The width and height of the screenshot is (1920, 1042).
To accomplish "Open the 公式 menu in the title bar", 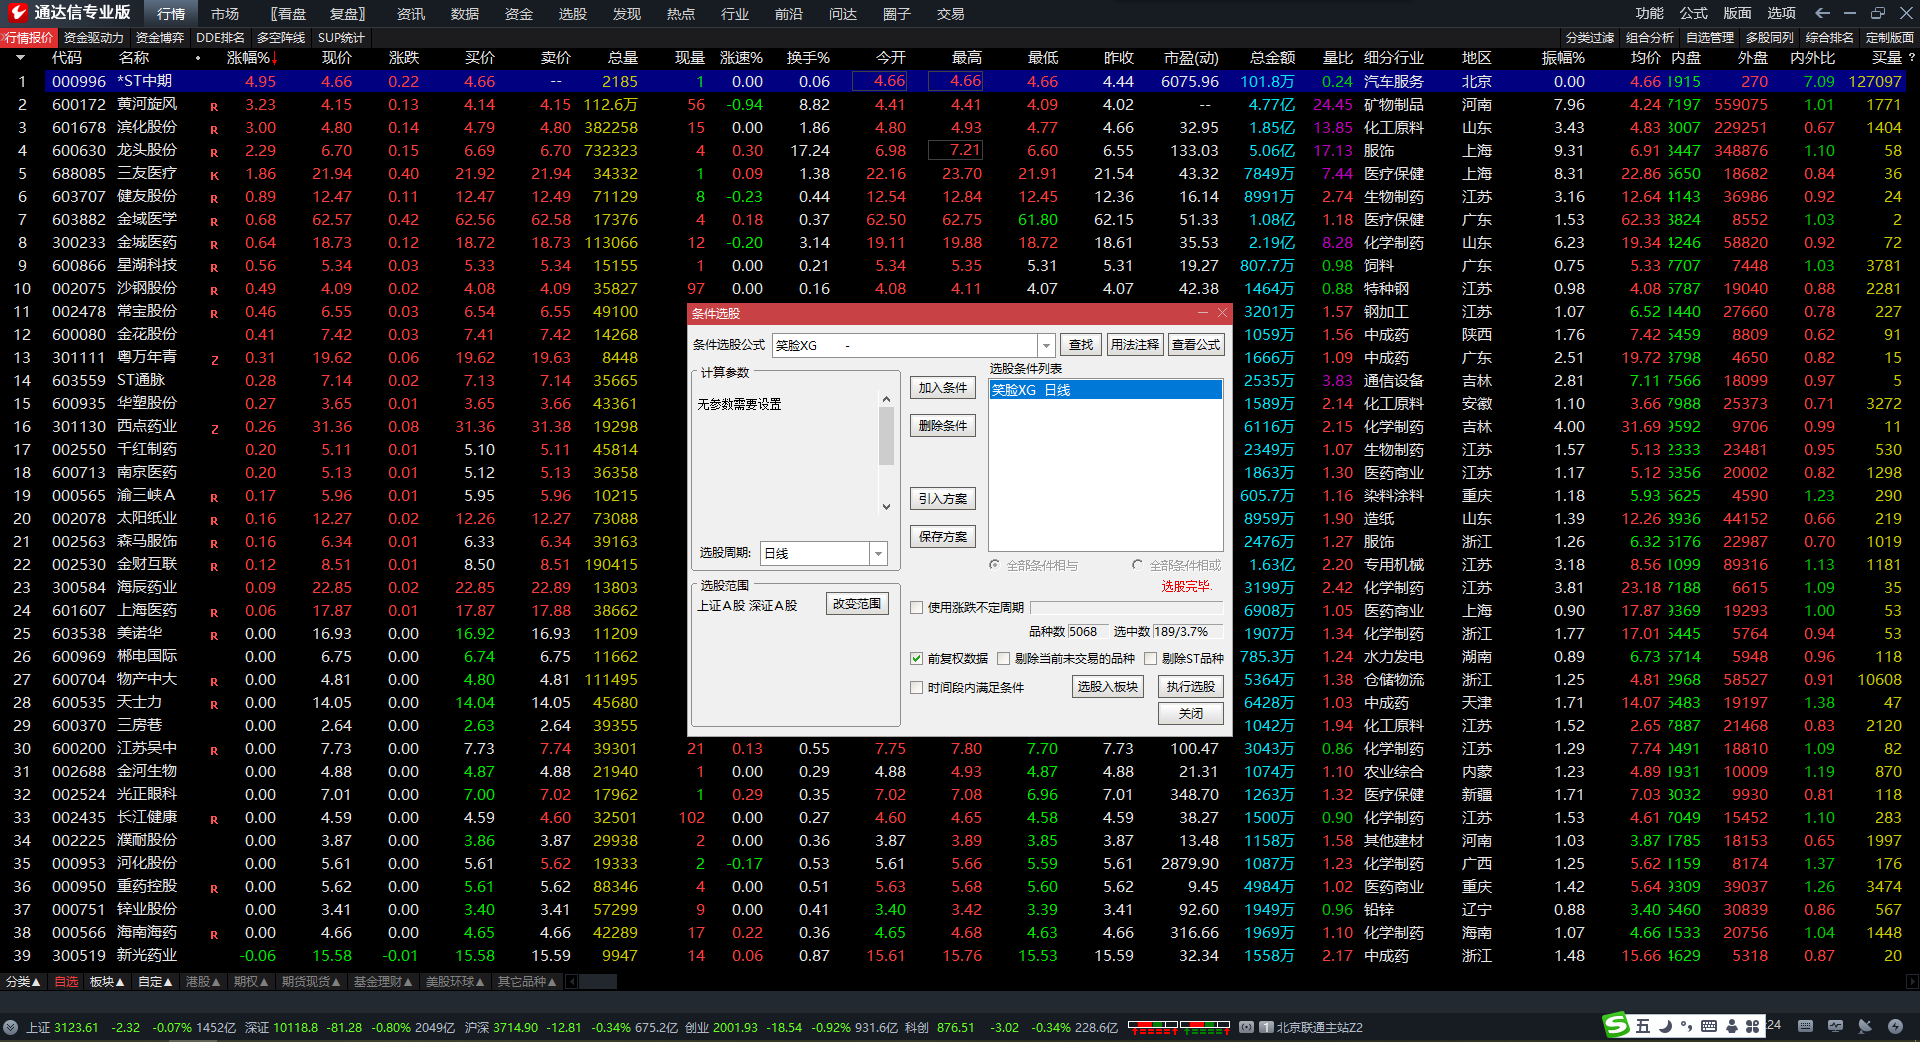I will point(1693,13).
